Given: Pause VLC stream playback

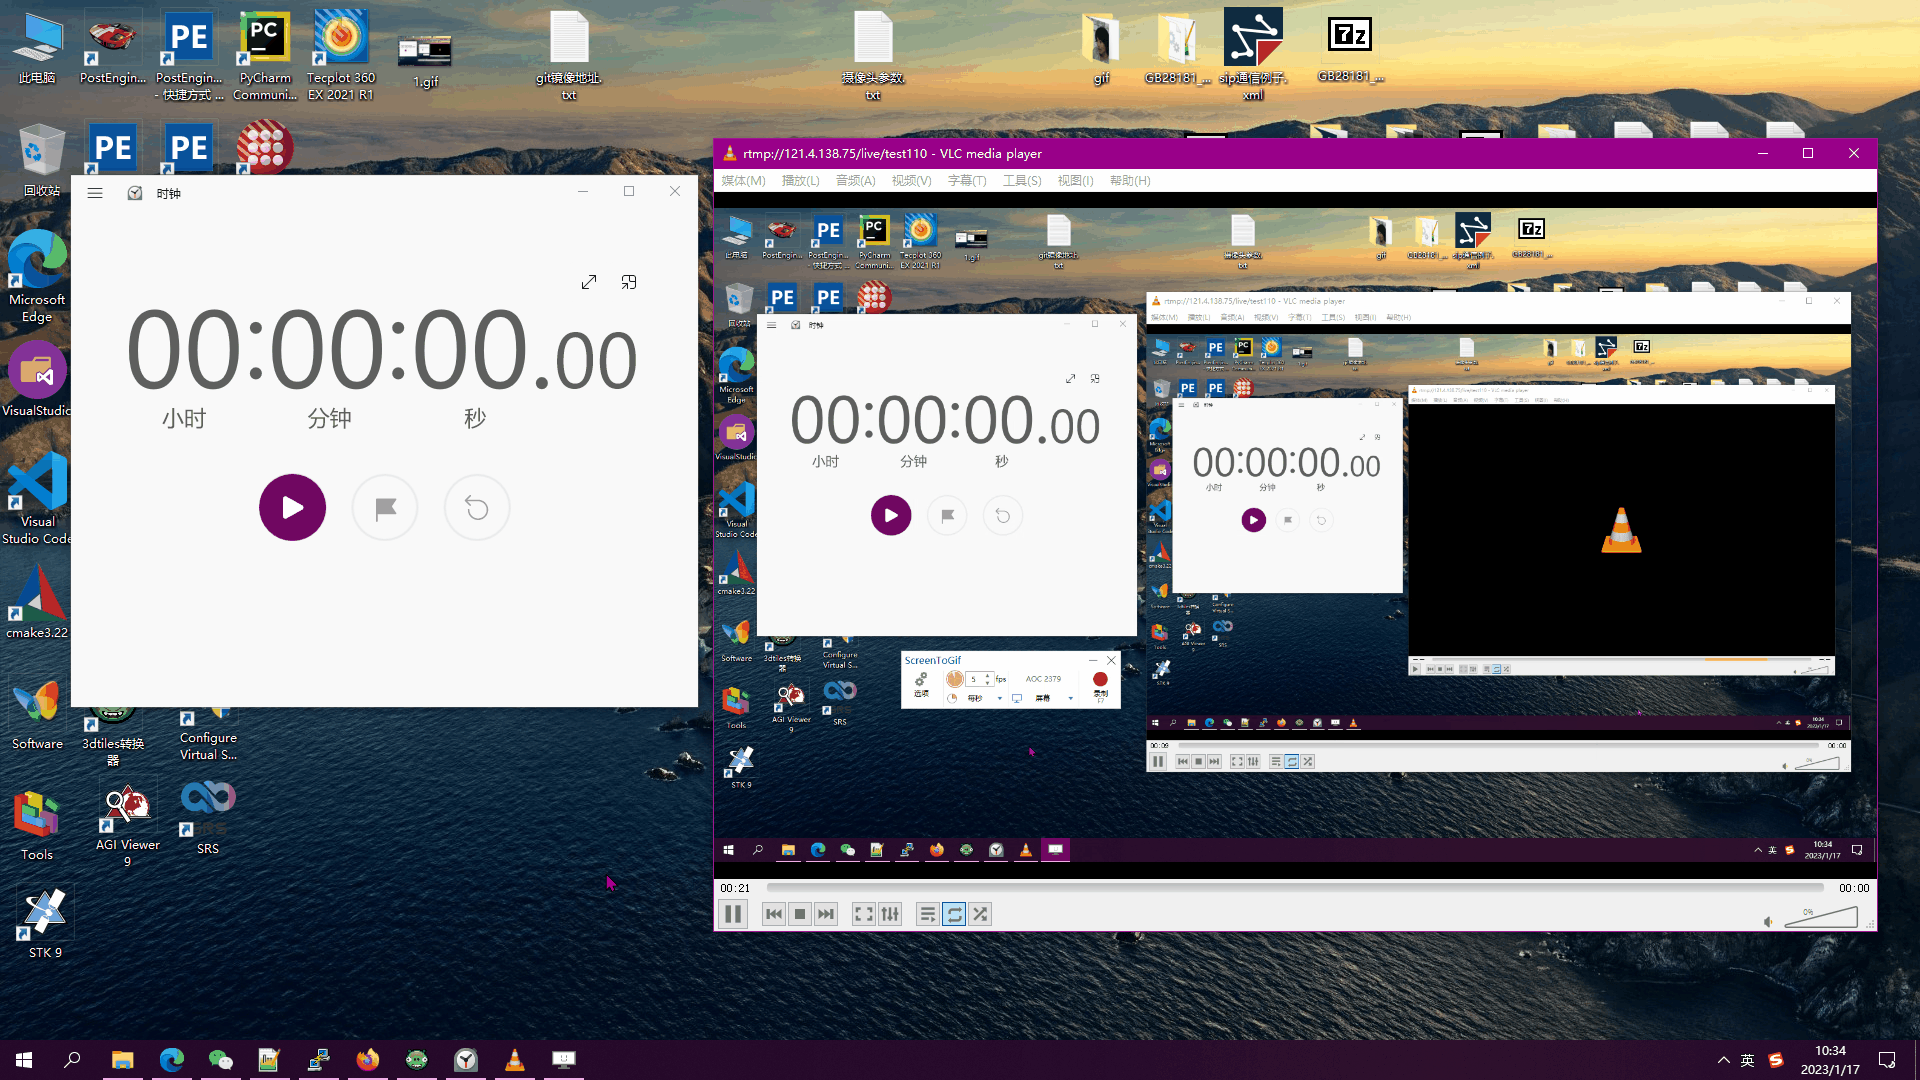Looking at the screenshot, I should (x=733, y=914).
